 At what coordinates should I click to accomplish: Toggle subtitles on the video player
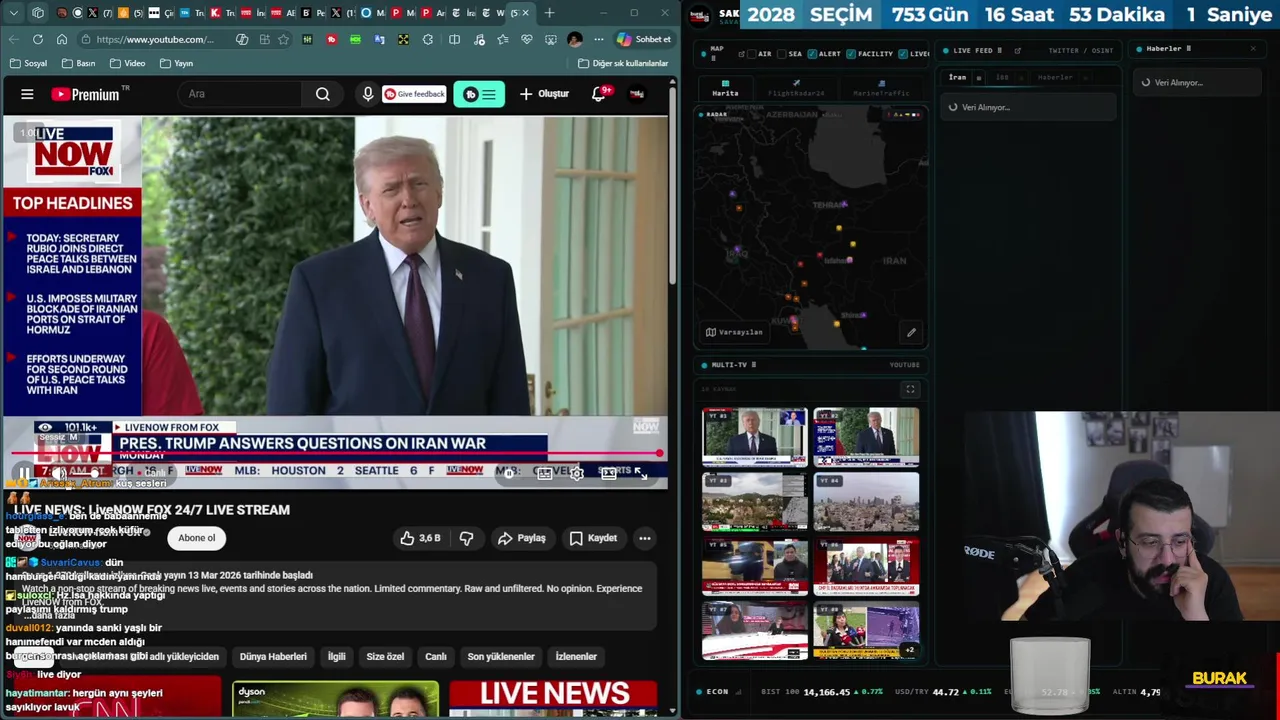[x=544, y=473]
